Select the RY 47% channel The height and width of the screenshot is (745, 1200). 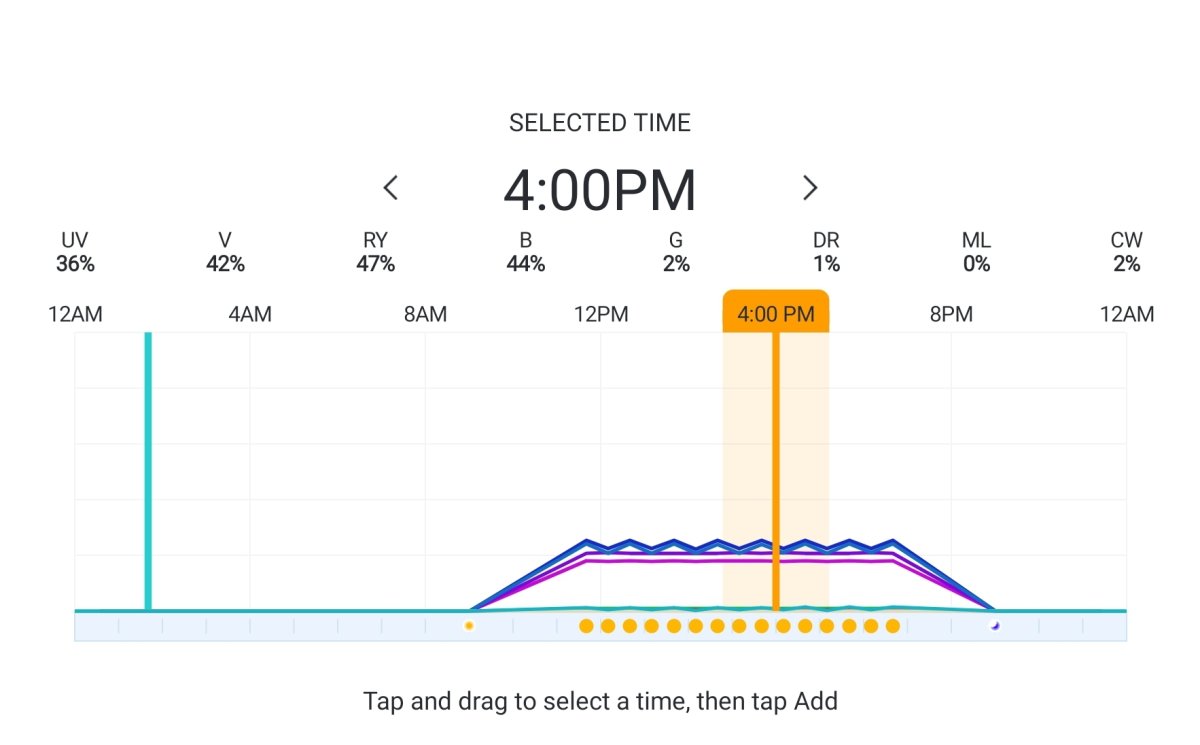pyautogui.click(x=376, y=252)
